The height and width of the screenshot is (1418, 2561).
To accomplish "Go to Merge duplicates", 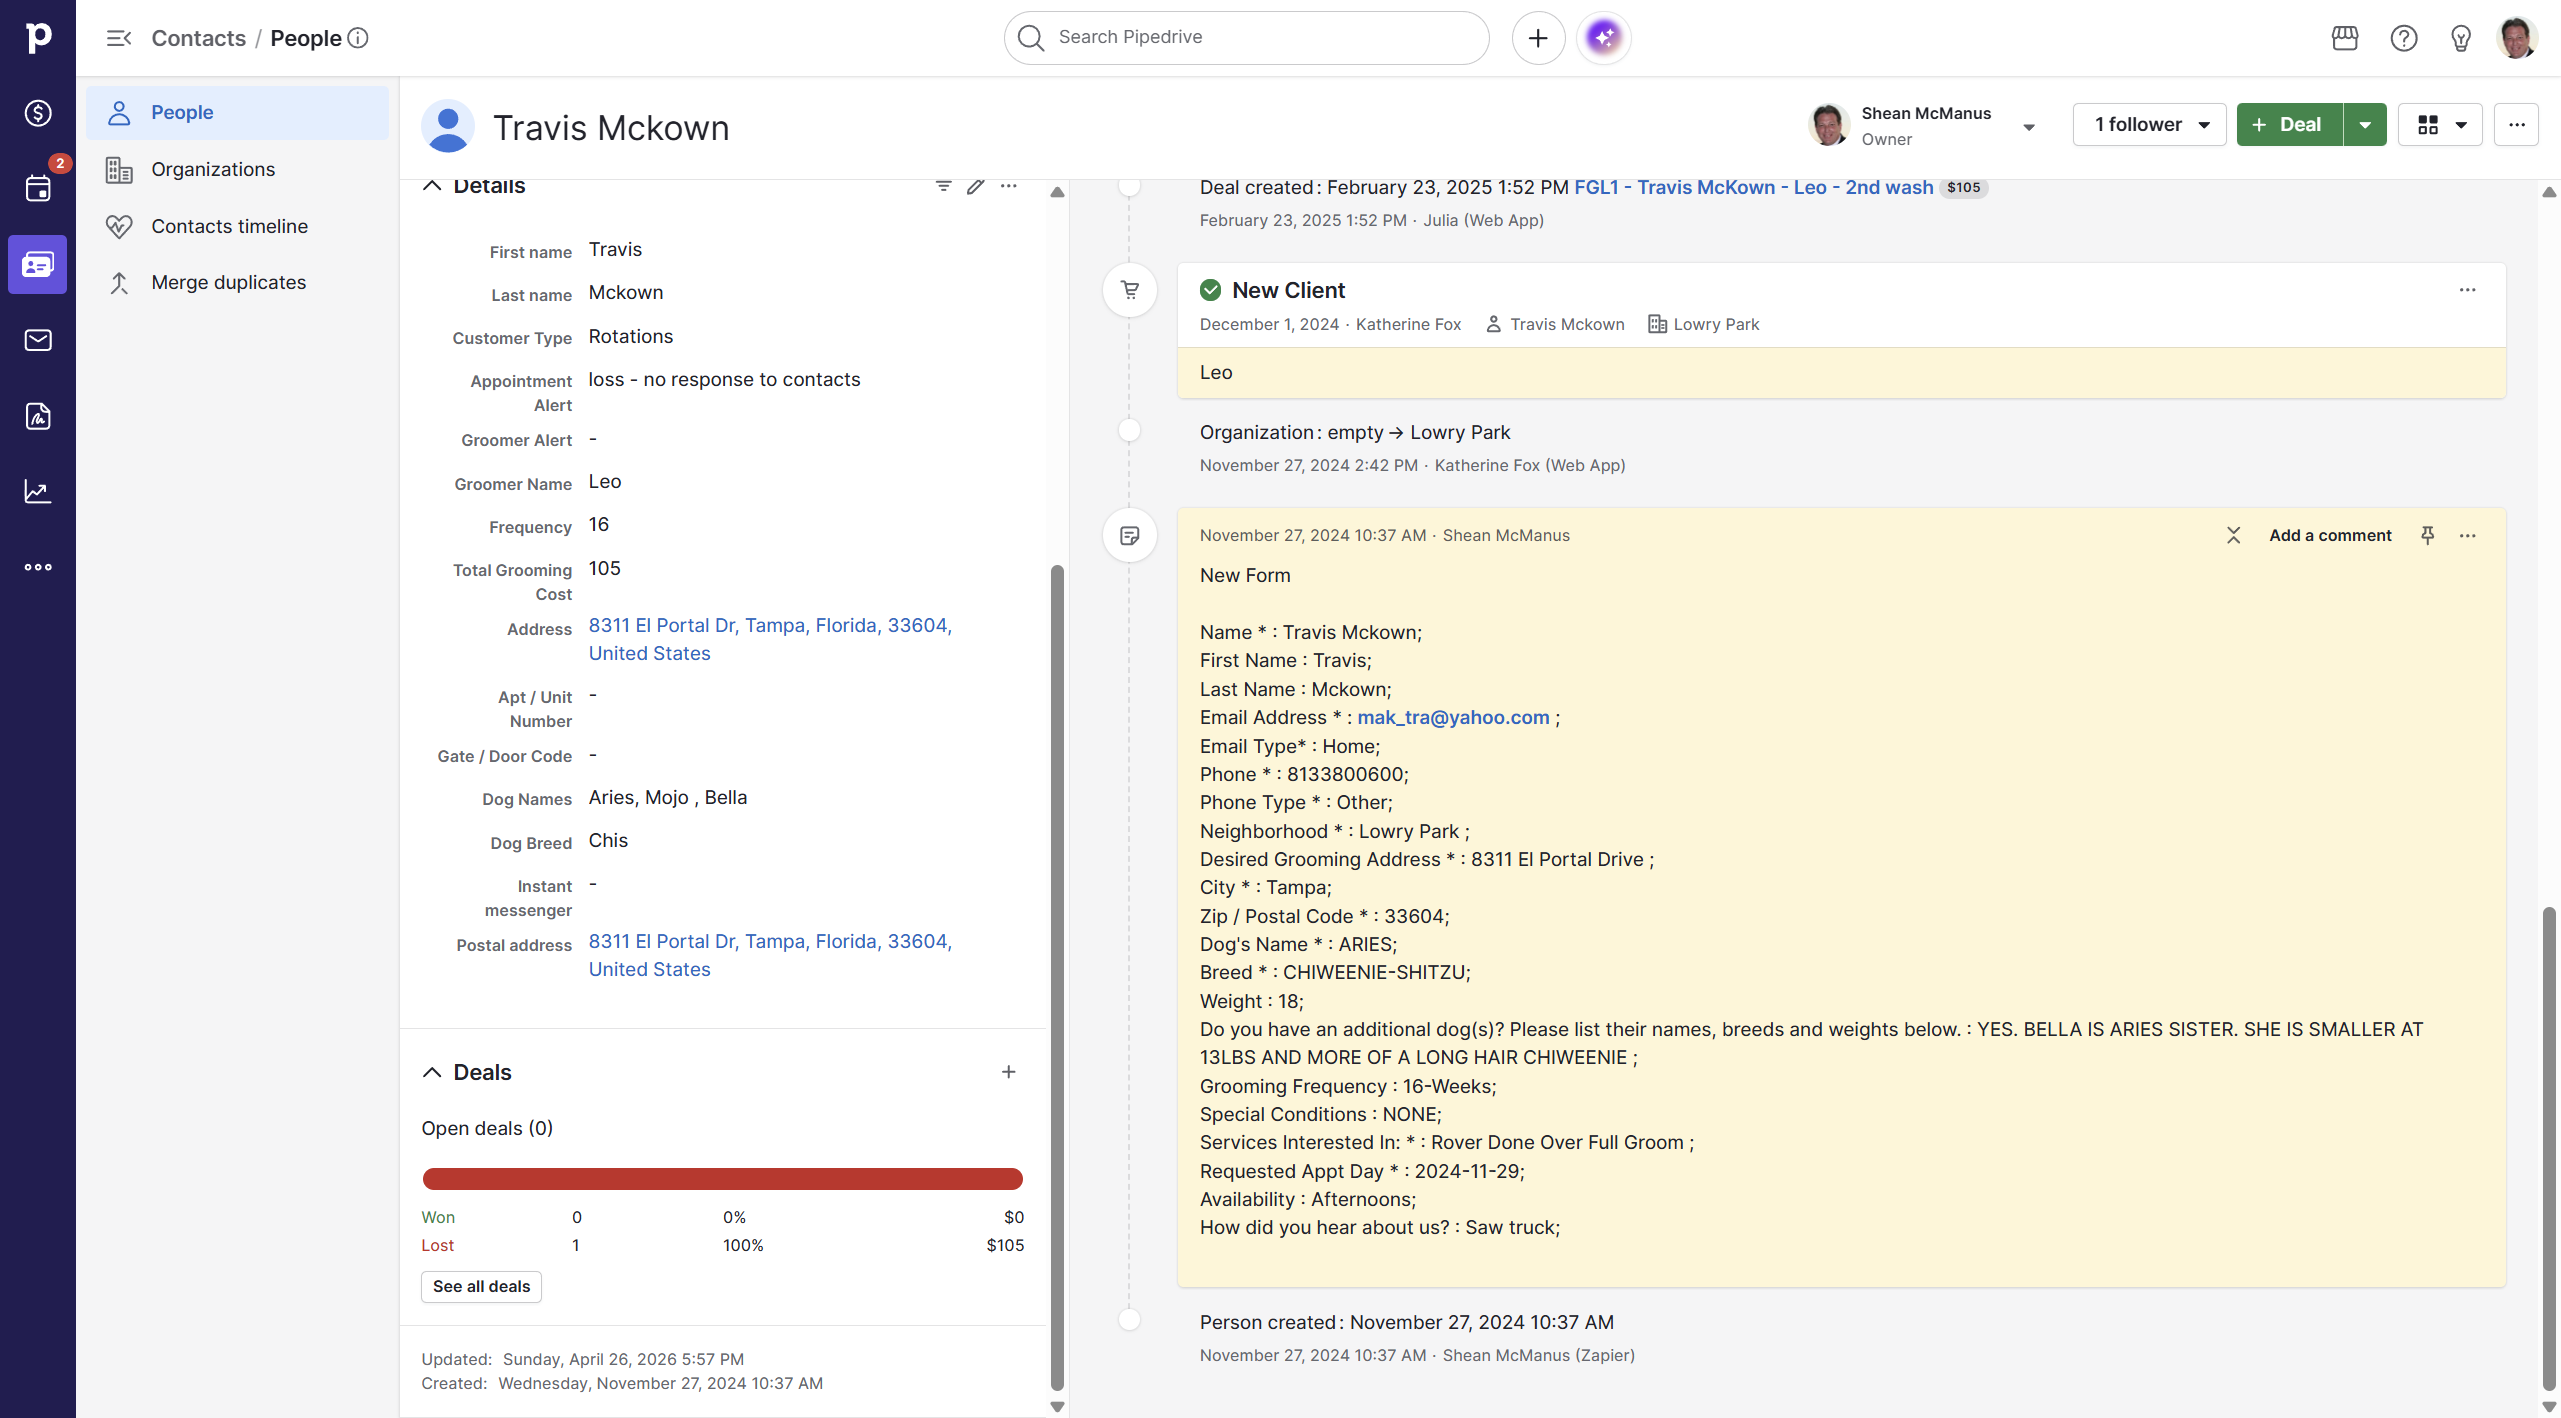I will click(229, 282).
